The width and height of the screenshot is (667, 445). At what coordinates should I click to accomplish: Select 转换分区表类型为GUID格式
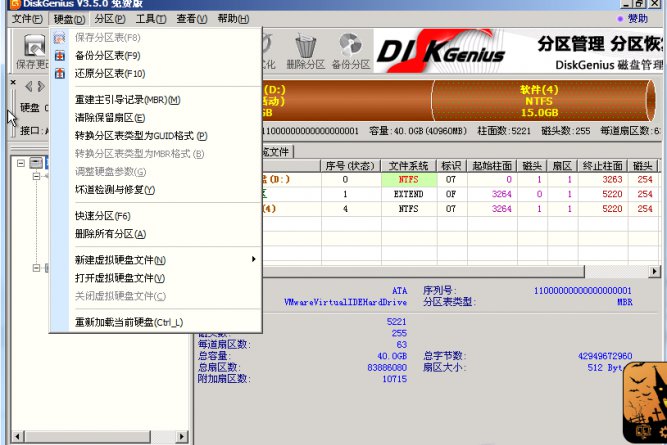[141, 136]
